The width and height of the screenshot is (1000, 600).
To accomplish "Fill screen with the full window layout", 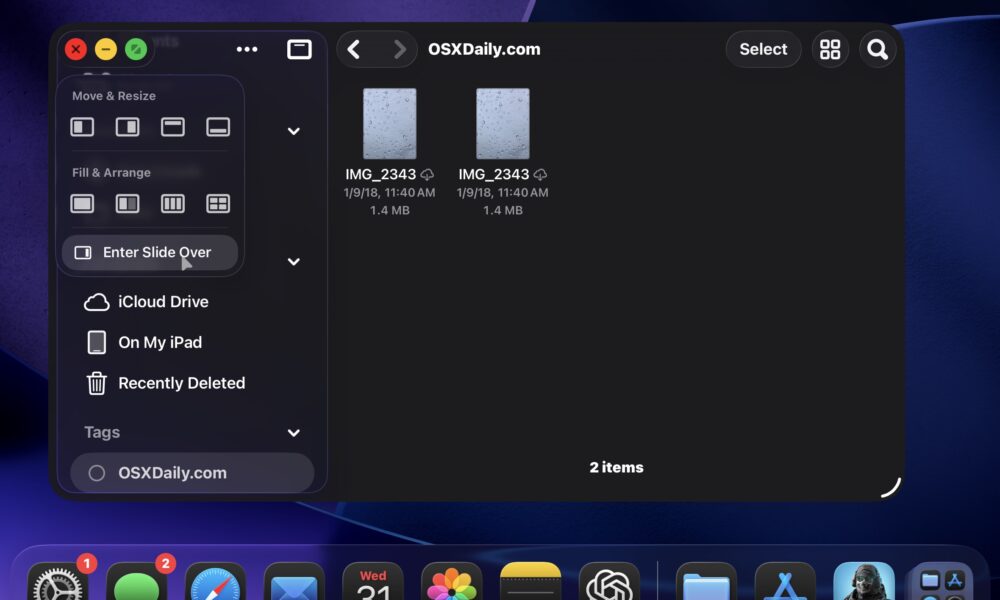I will tap(82, 204).
